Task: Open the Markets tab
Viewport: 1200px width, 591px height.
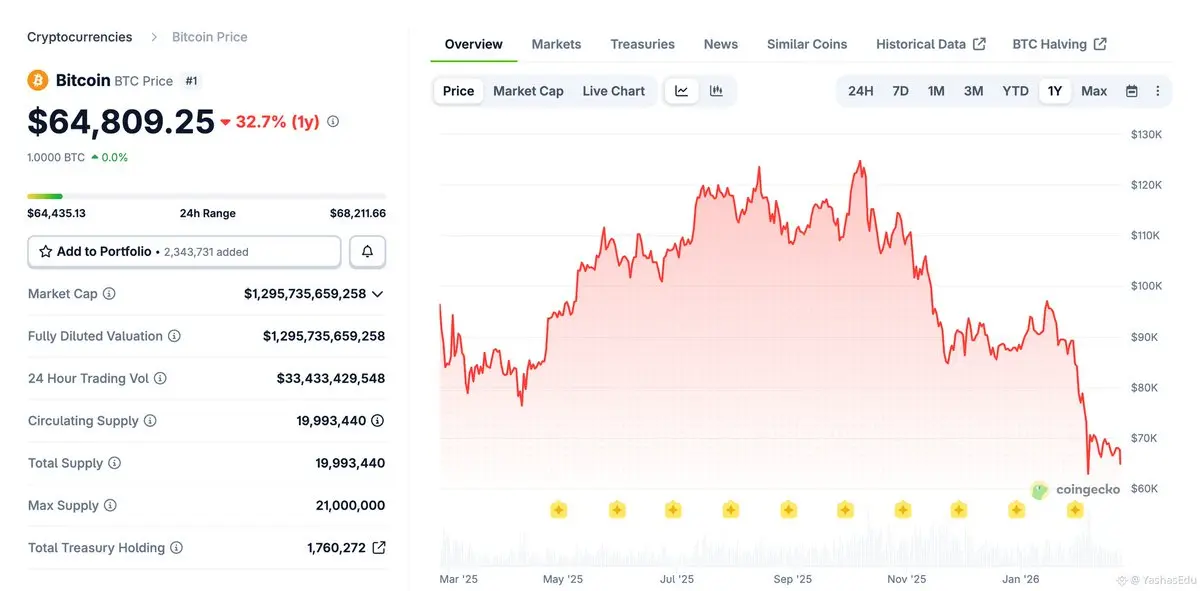Action: pos(556,44)
